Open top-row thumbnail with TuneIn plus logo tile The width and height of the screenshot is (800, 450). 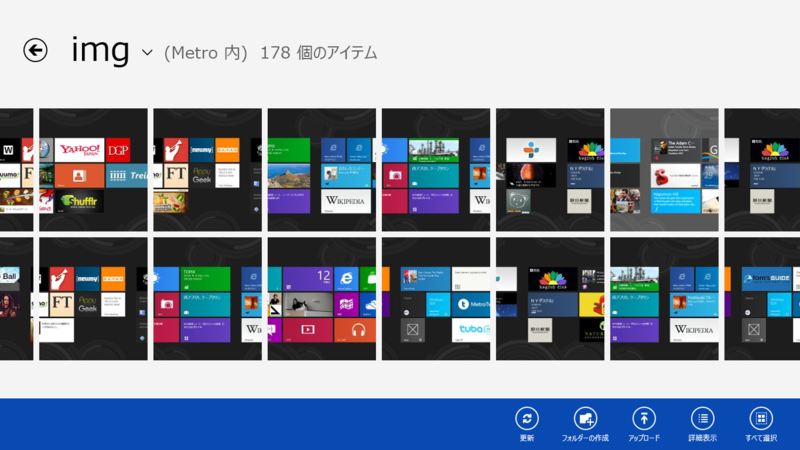(x=551, y=170)
